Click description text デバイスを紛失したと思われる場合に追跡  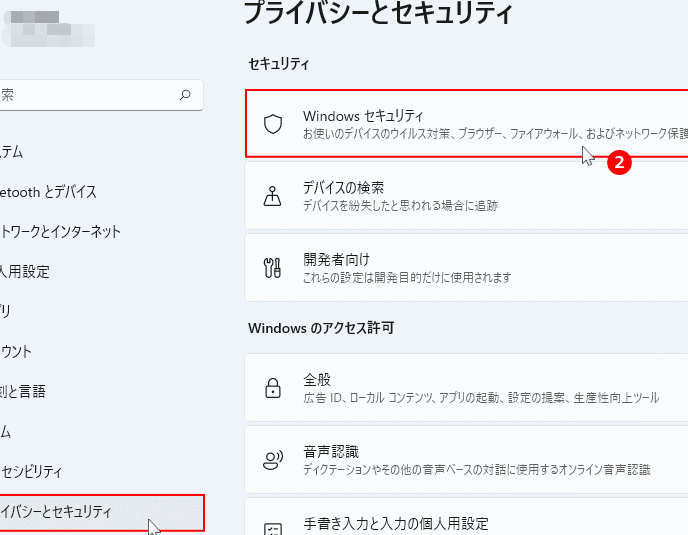[x=400, y=205]
